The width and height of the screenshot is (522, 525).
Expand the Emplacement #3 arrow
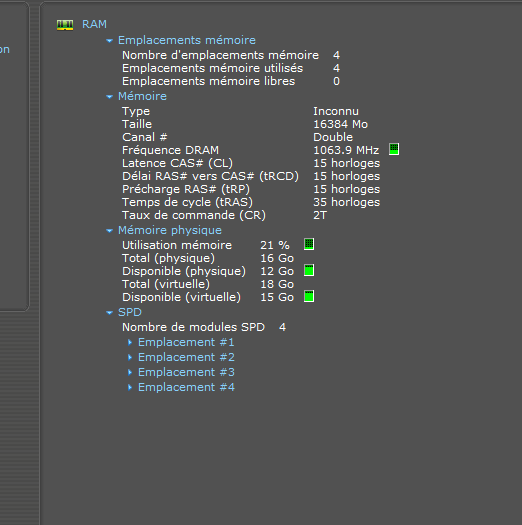(x=130, y=372)
